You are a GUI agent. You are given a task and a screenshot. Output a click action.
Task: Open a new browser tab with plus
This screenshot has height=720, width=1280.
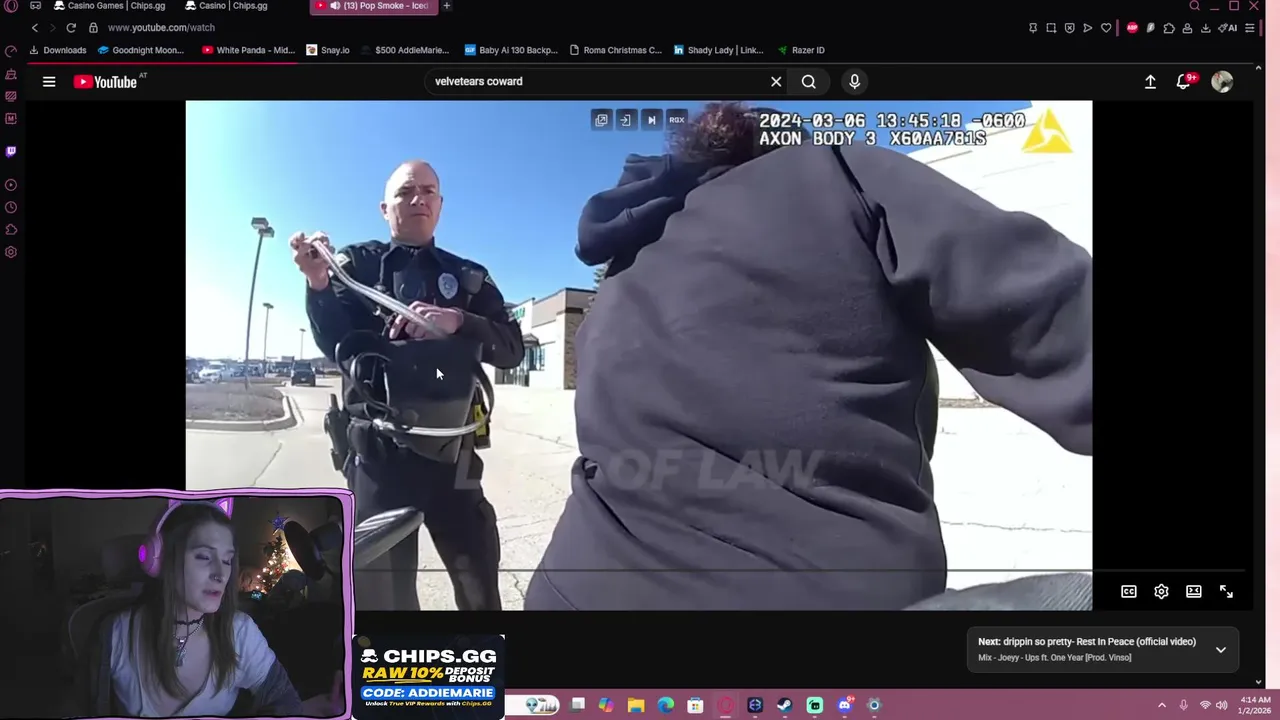447,6
